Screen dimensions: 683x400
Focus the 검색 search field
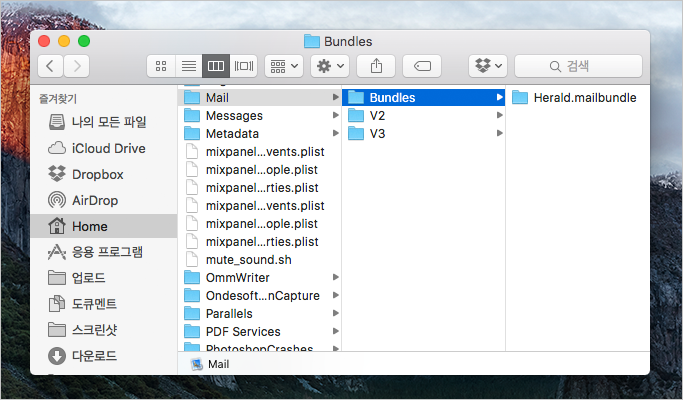[578, 66]
